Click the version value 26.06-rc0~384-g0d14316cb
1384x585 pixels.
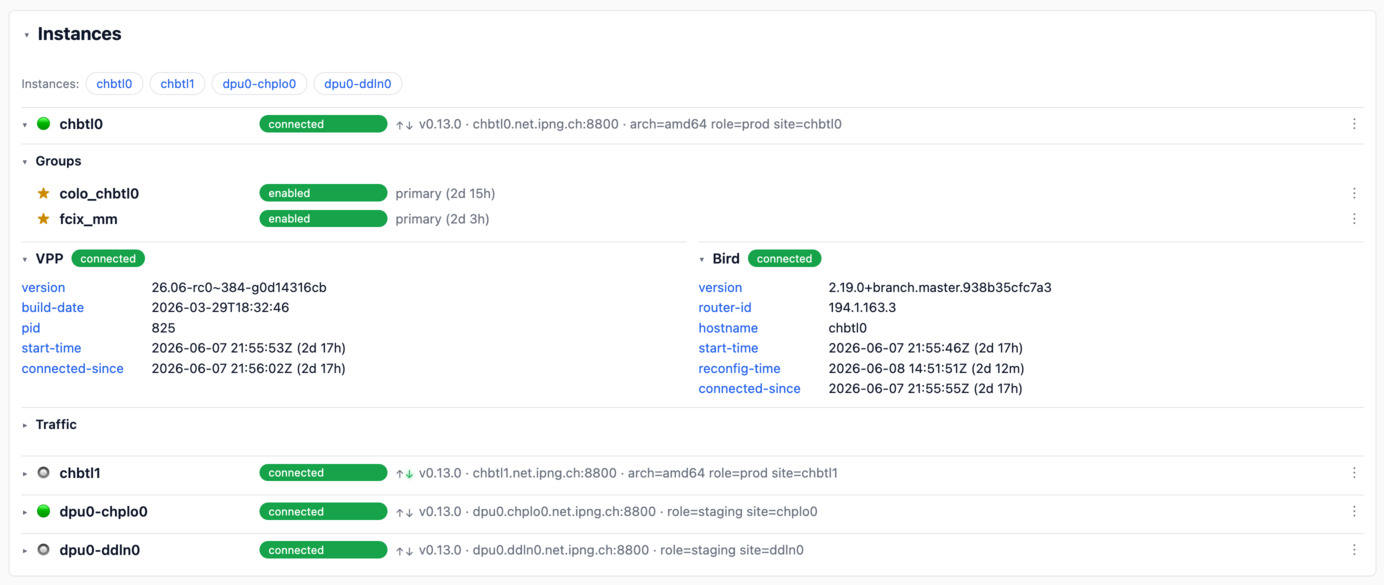[239, 287]
